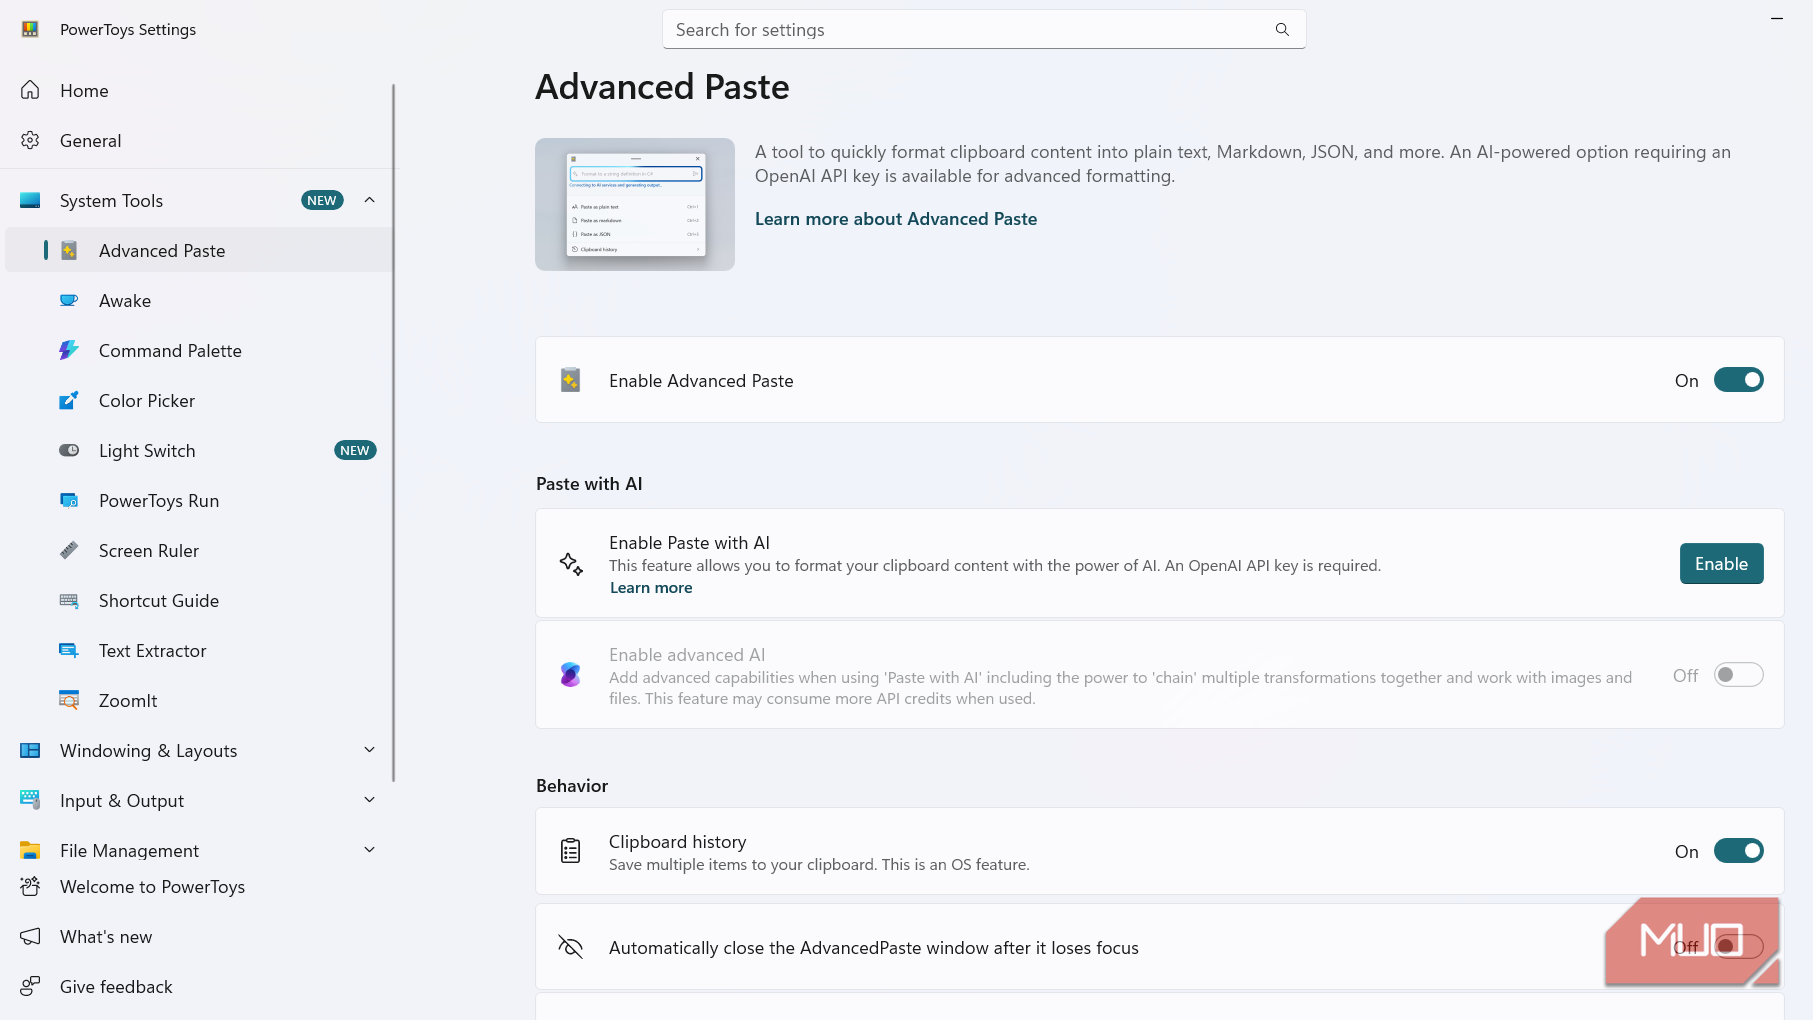The height and width of the screenshot is (1020, 1813).
Task: Select Advanced Paste in sidebar
Action: pos(198,250)
